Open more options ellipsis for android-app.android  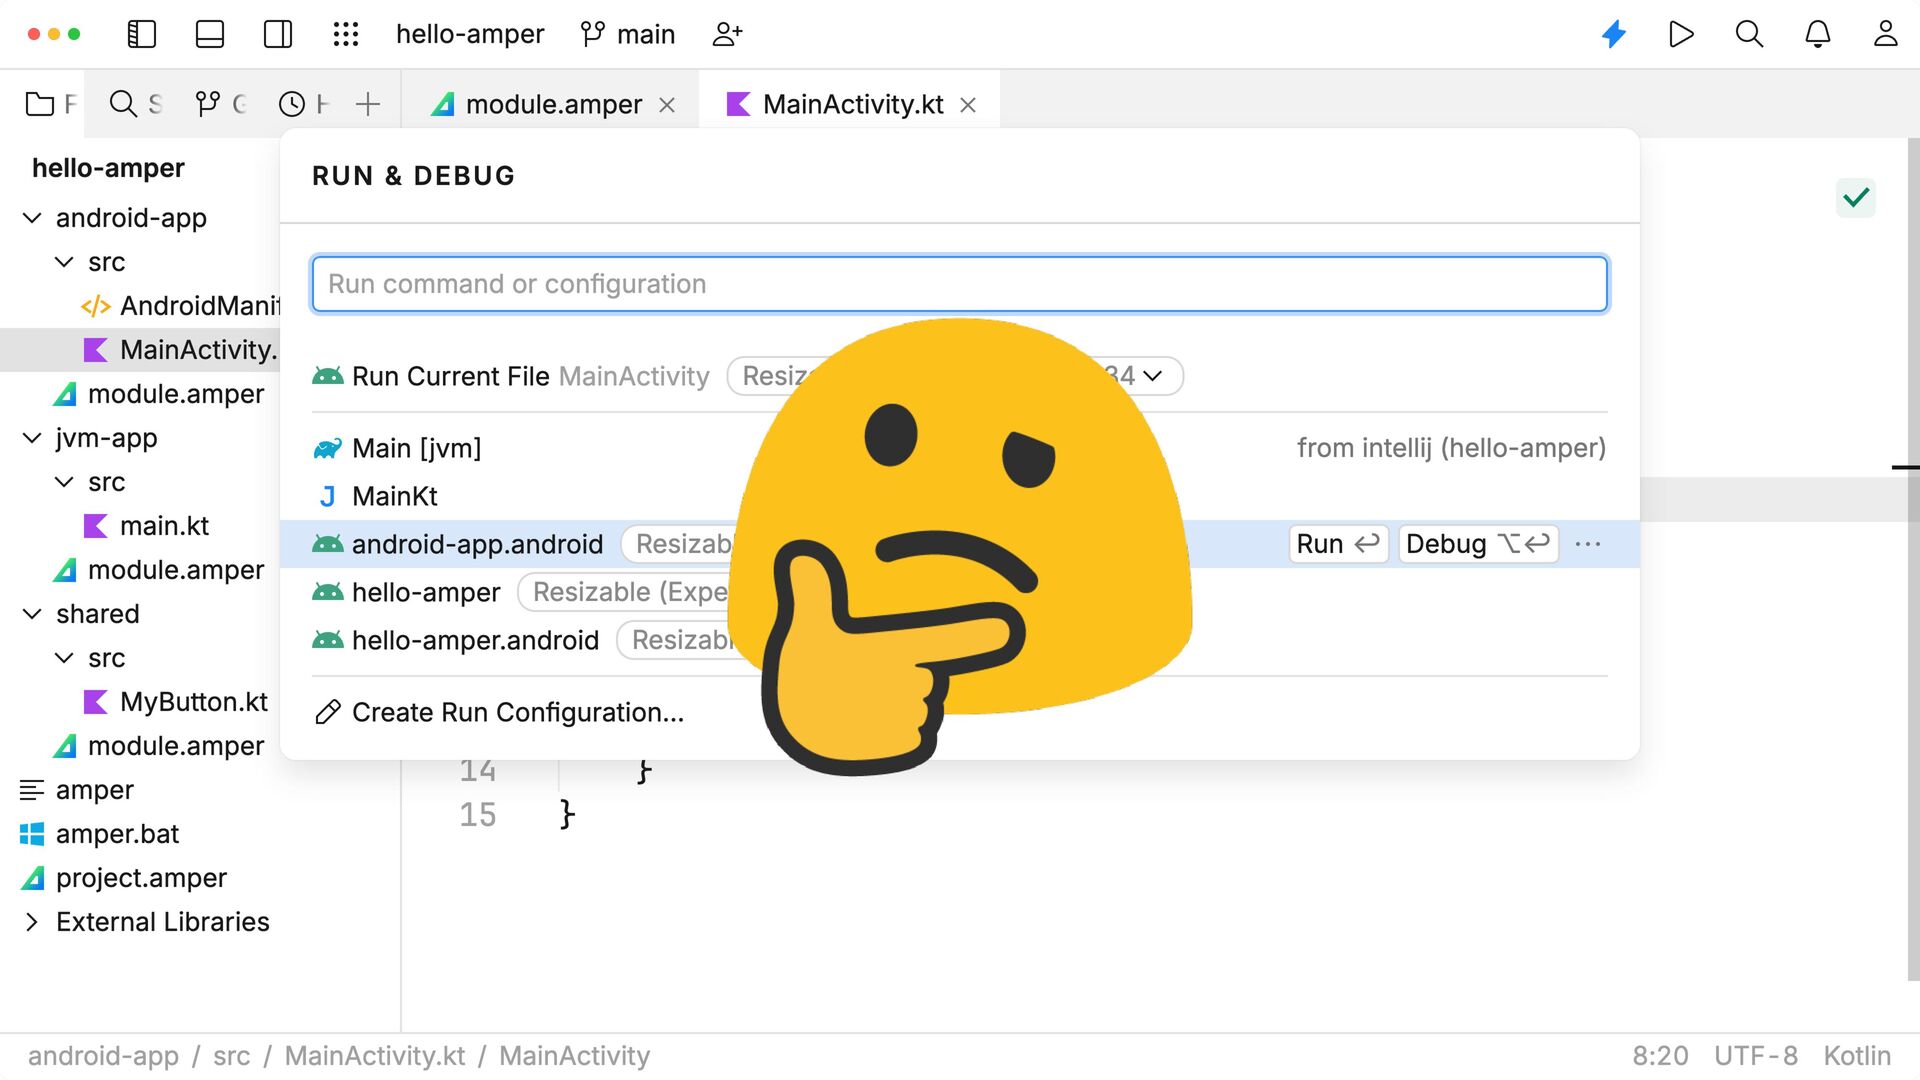click(x=1588, y=544)
